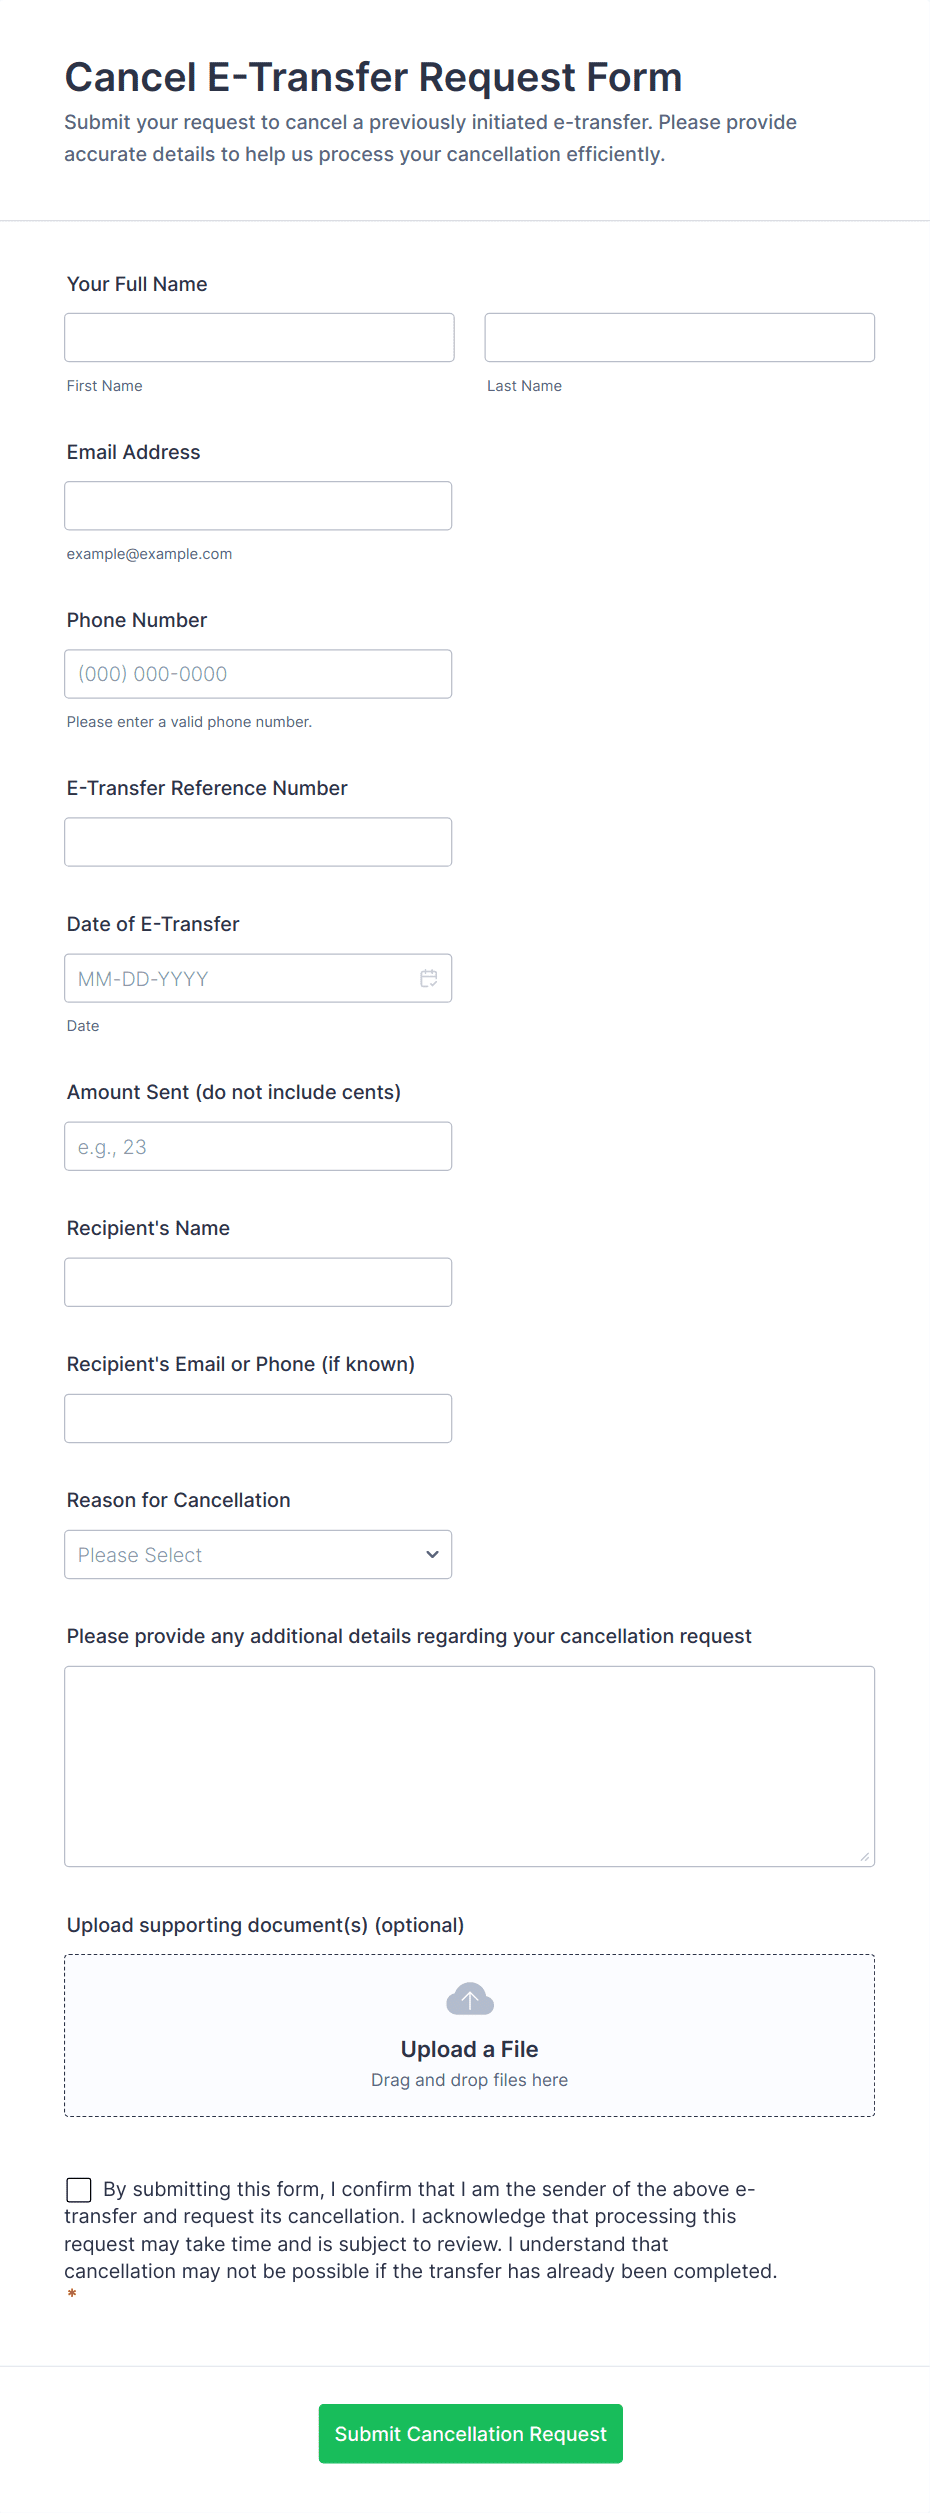
Task: Click the dropdown chevron arrow for cancellation reason
Action: tap(432, 1554)
